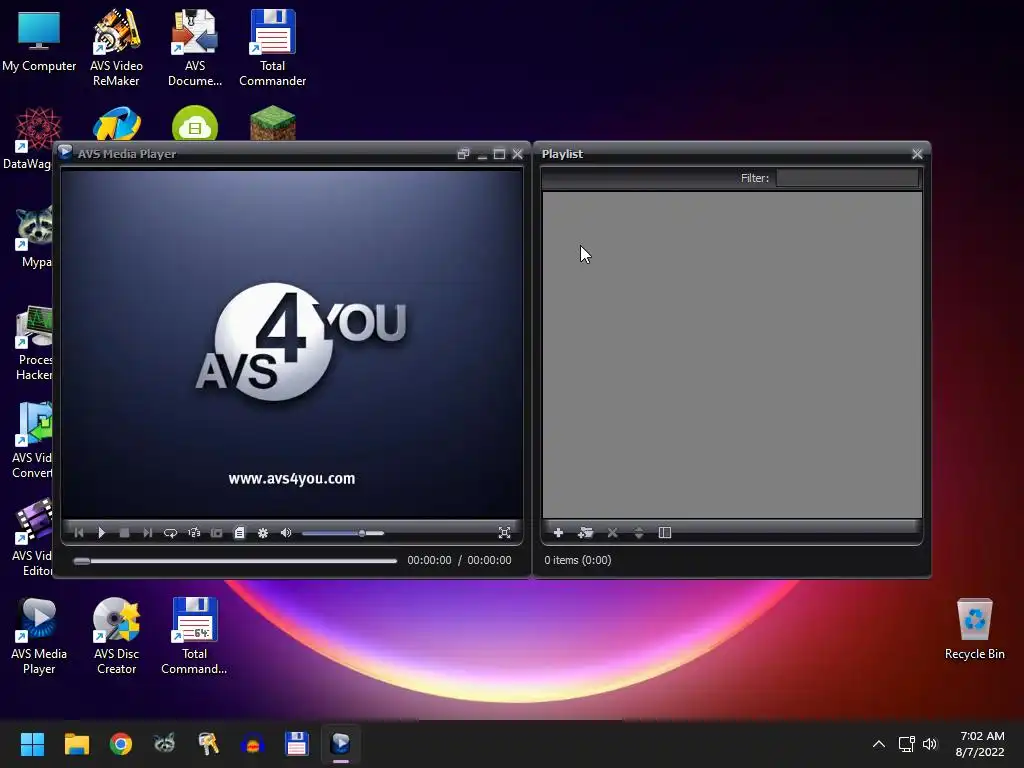Click the '0 items (0:00)' status text
1024x768 pixels.
[x=578, y=560]
